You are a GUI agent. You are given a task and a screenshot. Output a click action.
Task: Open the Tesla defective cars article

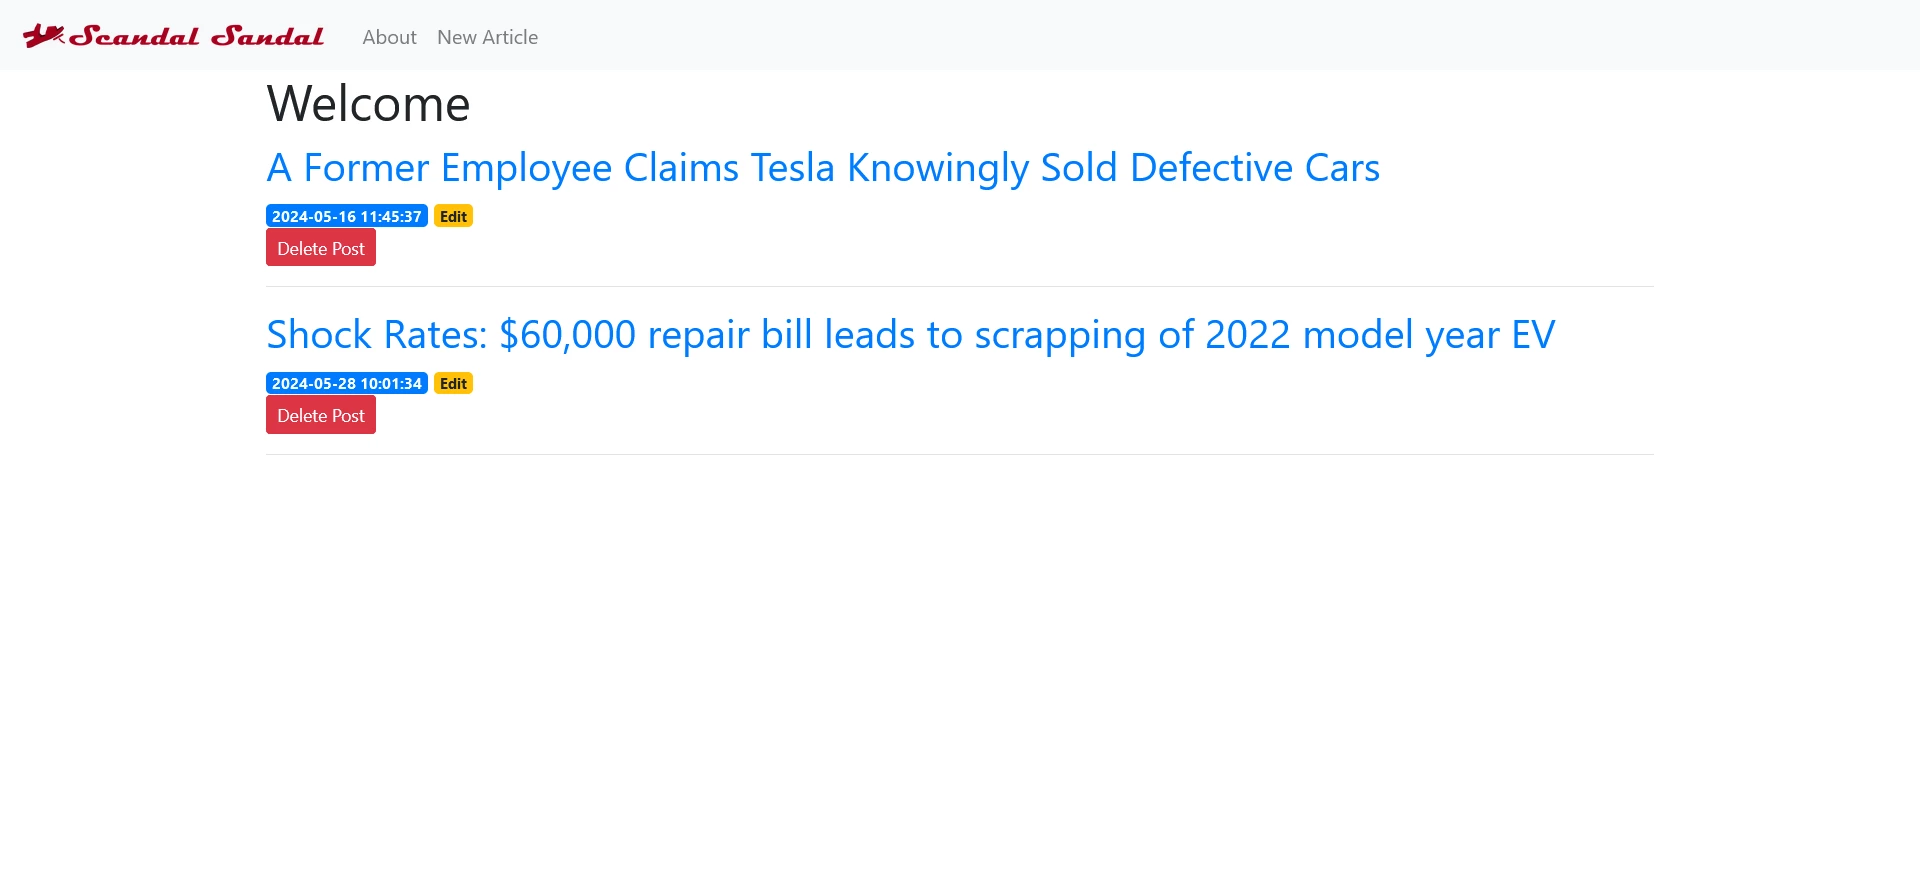tap(822, 168)
